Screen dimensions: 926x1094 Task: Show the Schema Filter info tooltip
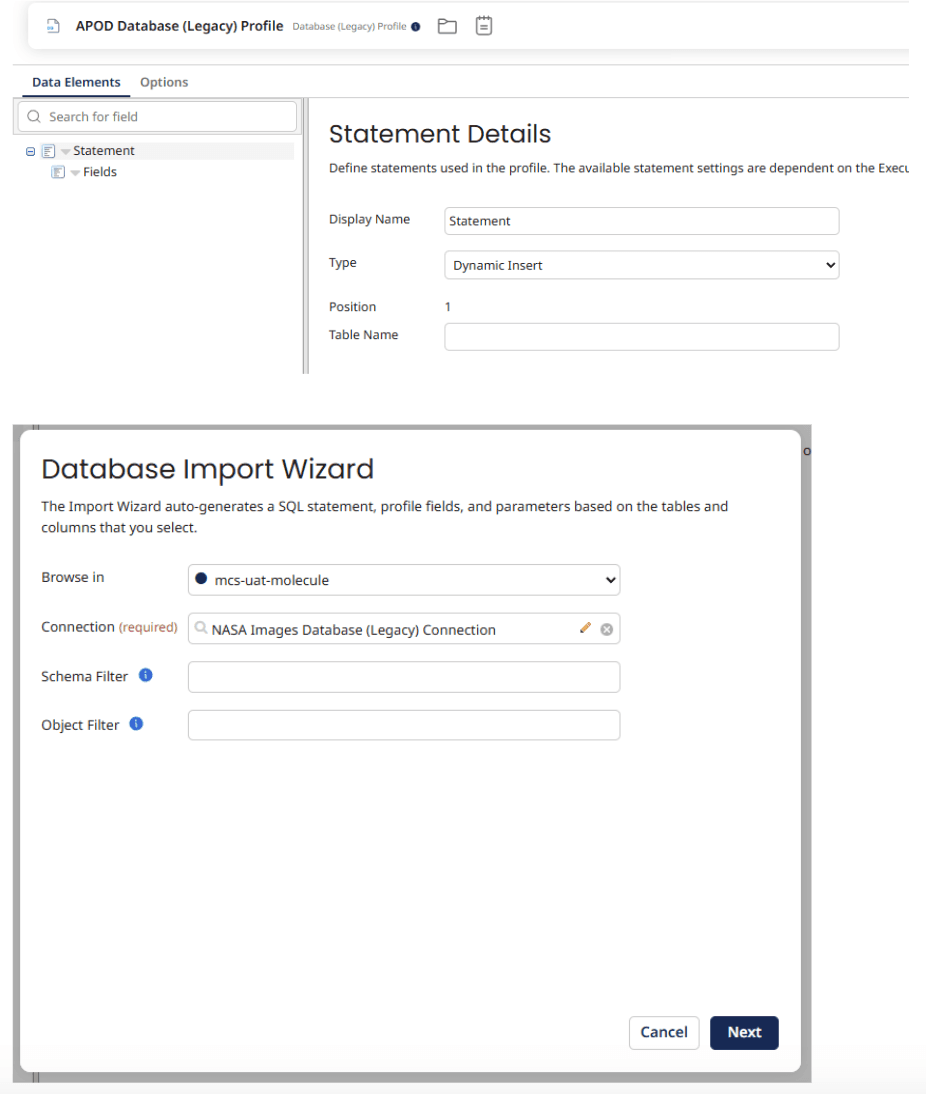146,675
